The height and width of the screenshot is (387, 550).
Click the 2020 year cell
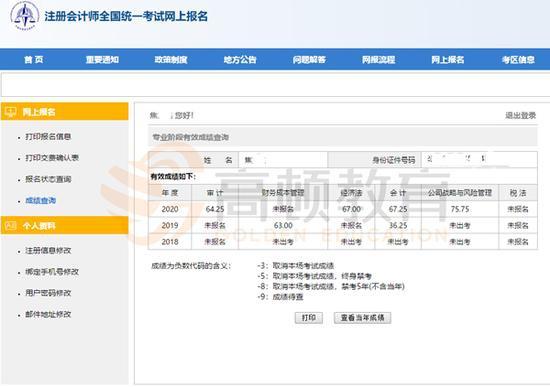[170, 209]
